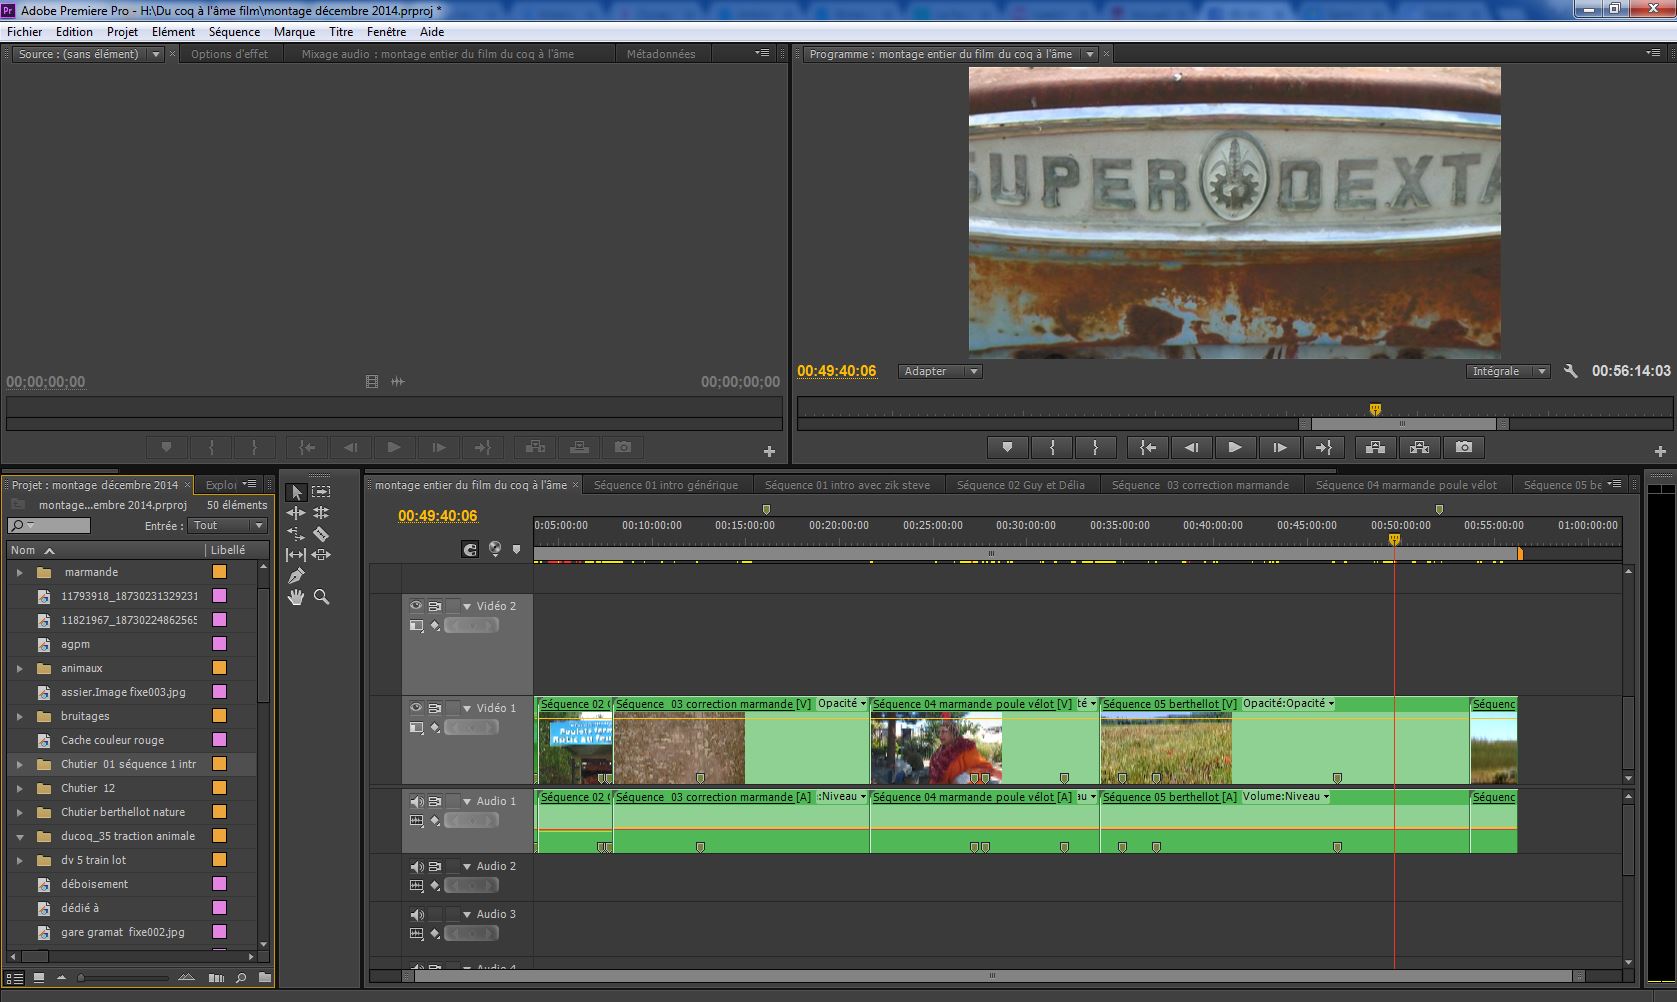Switch Project panel to icon view
Image resolution: width=1677 pixels, height=1002 pixels.
(x=39, y=978)
